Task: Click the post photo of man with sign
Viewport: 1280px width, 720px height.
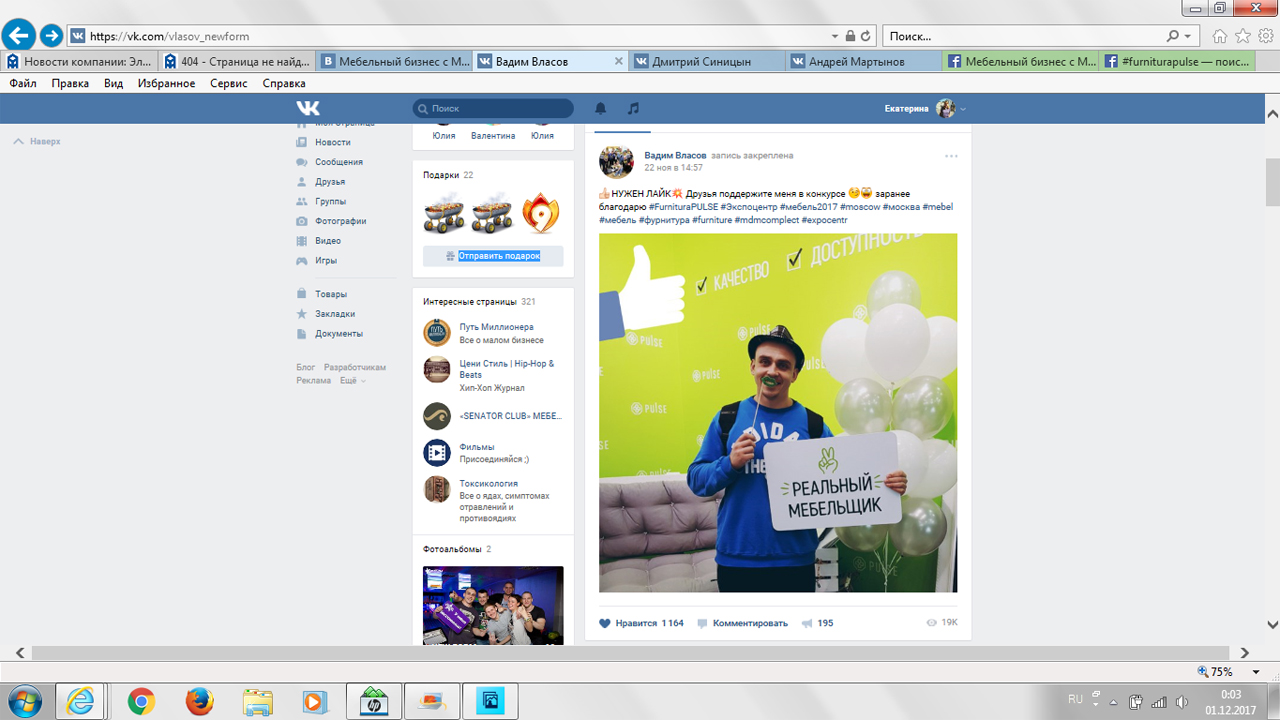Action: 778,413
